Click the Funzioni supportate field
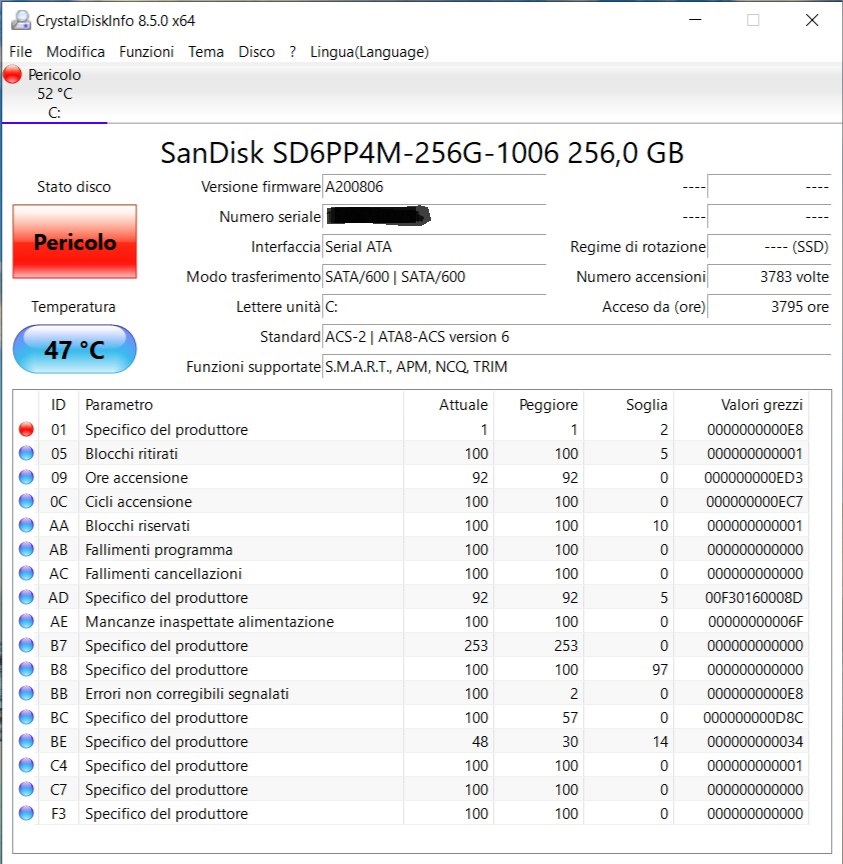The height and width of the screenshot is (864, 843). [576, 366]
